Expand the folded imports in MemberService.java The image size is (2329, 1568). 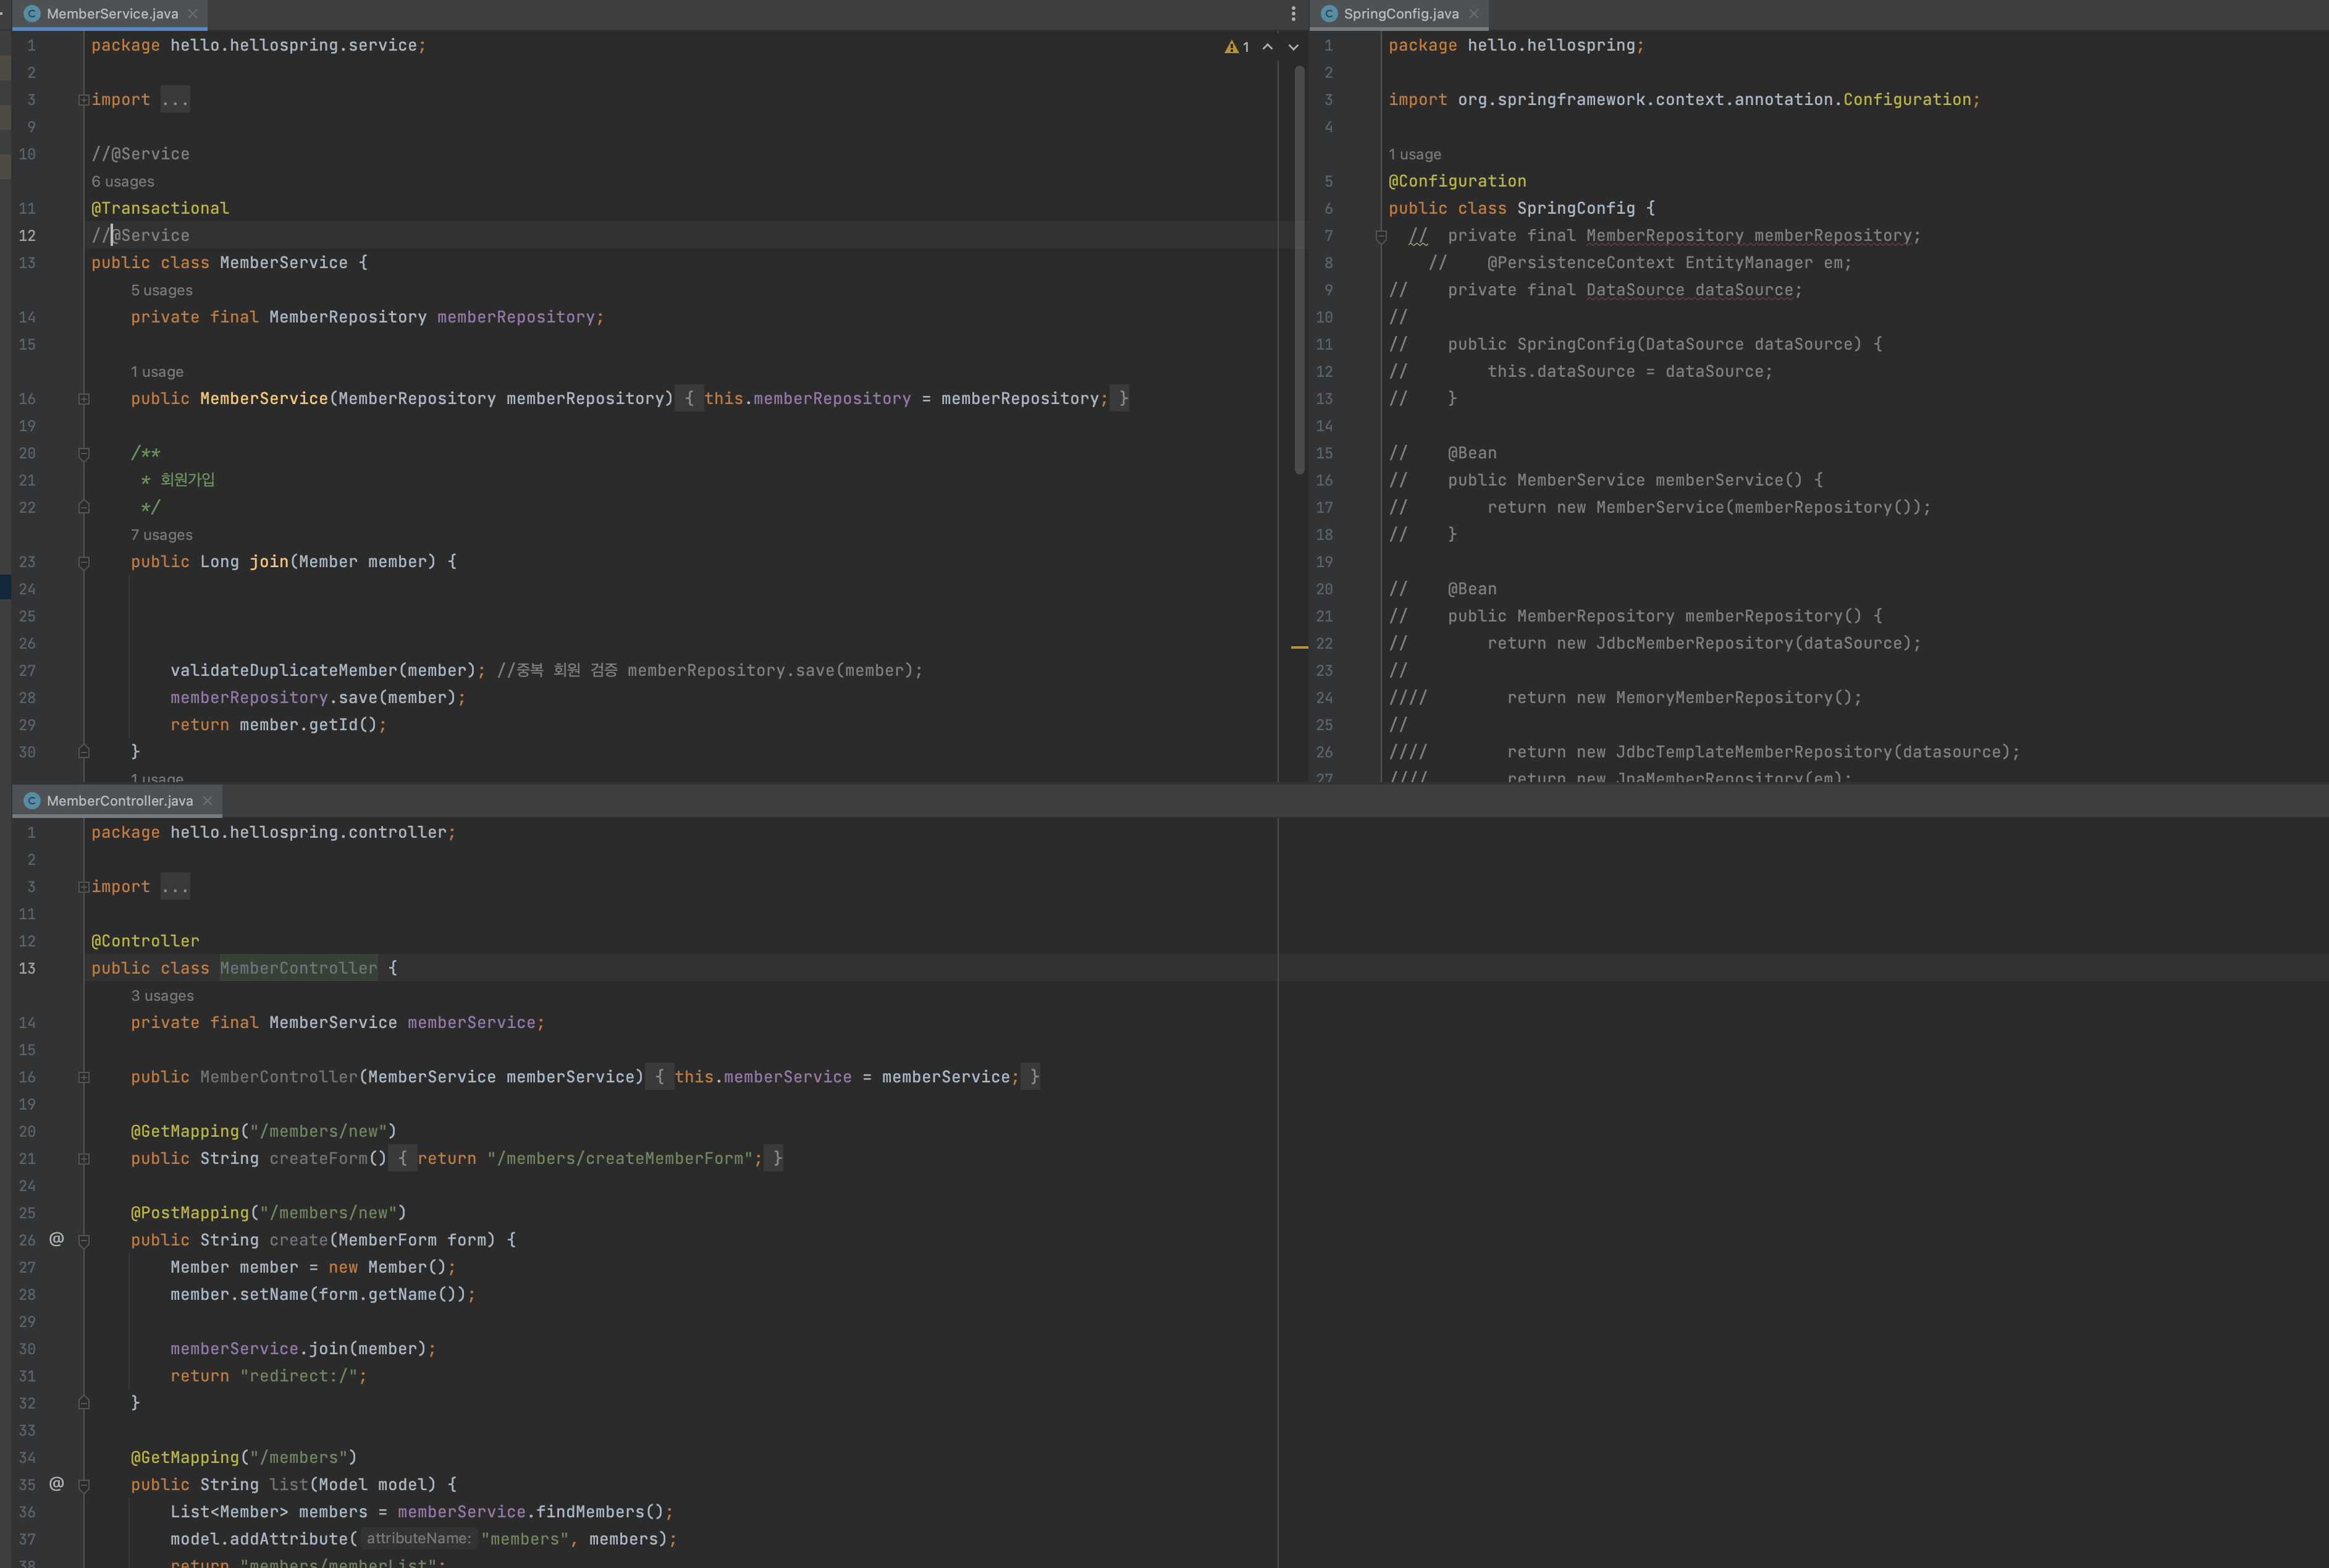[x=84, y=100]
